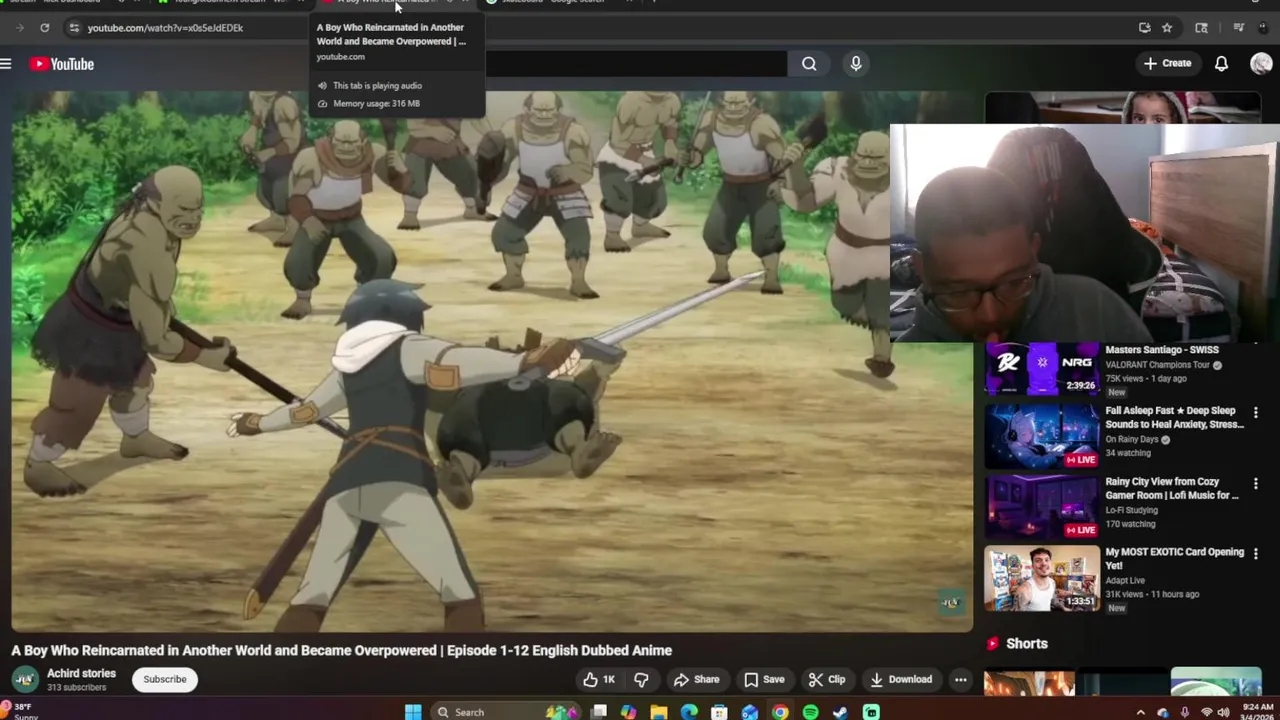The height and width of the screenshot is (720, 1280).
Task: Open the weather widget showing 38°F
Action: pos(20,712)
